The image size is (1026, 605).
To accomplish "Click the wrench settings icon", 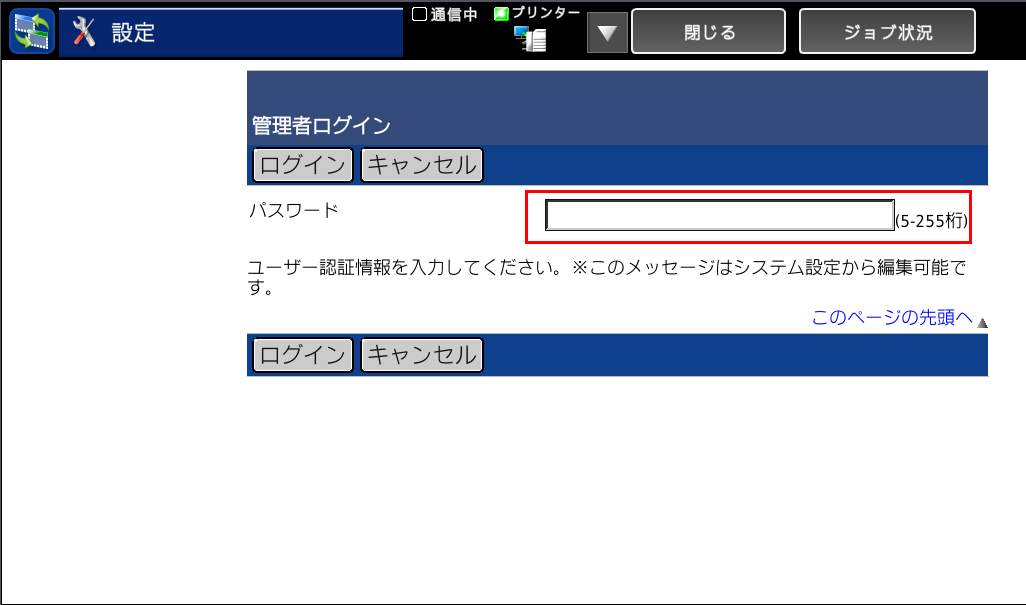I will coord(85,32).
